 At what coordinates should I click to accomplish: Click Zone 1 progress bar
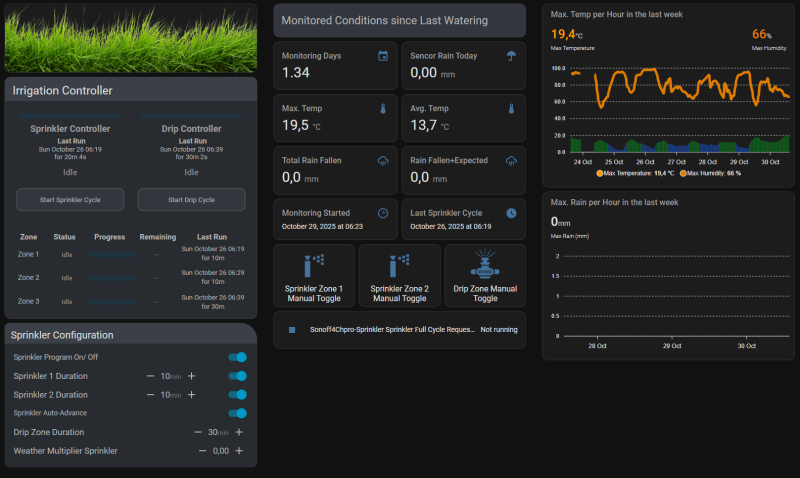(x=112, y=255)
